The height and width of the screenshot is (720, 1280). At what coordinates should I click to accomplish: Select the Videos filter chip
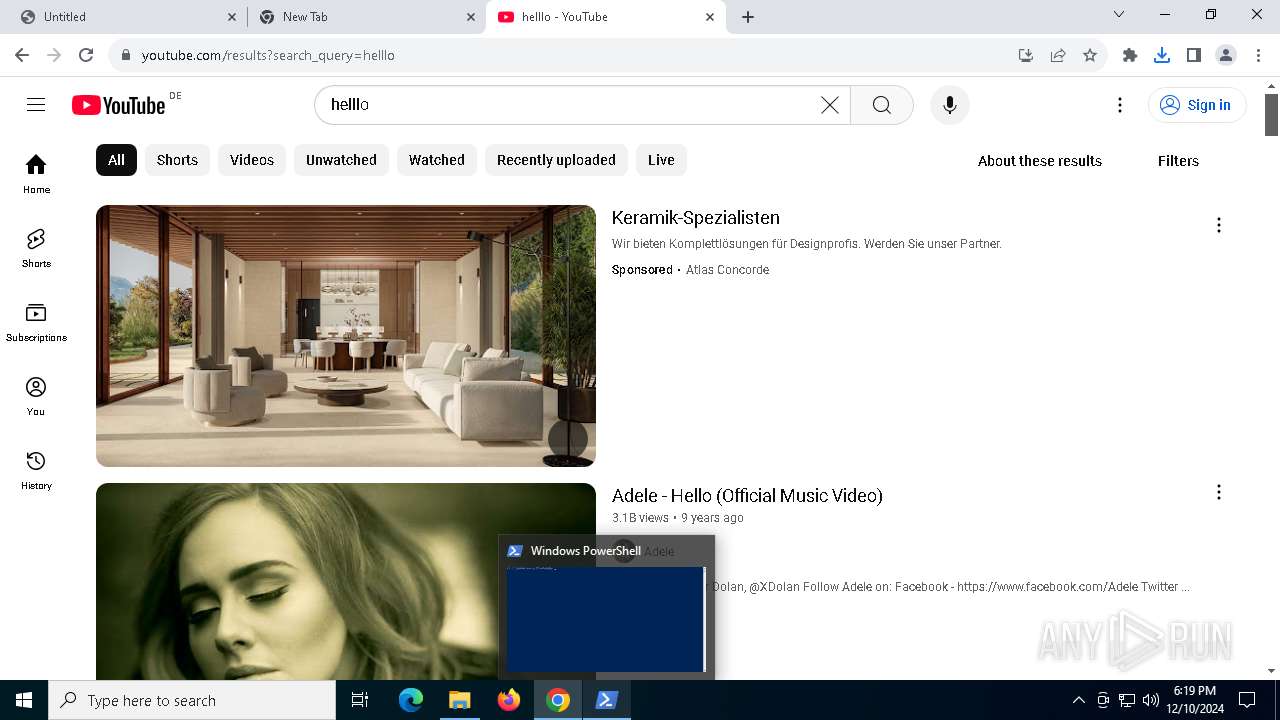(252, 160)
